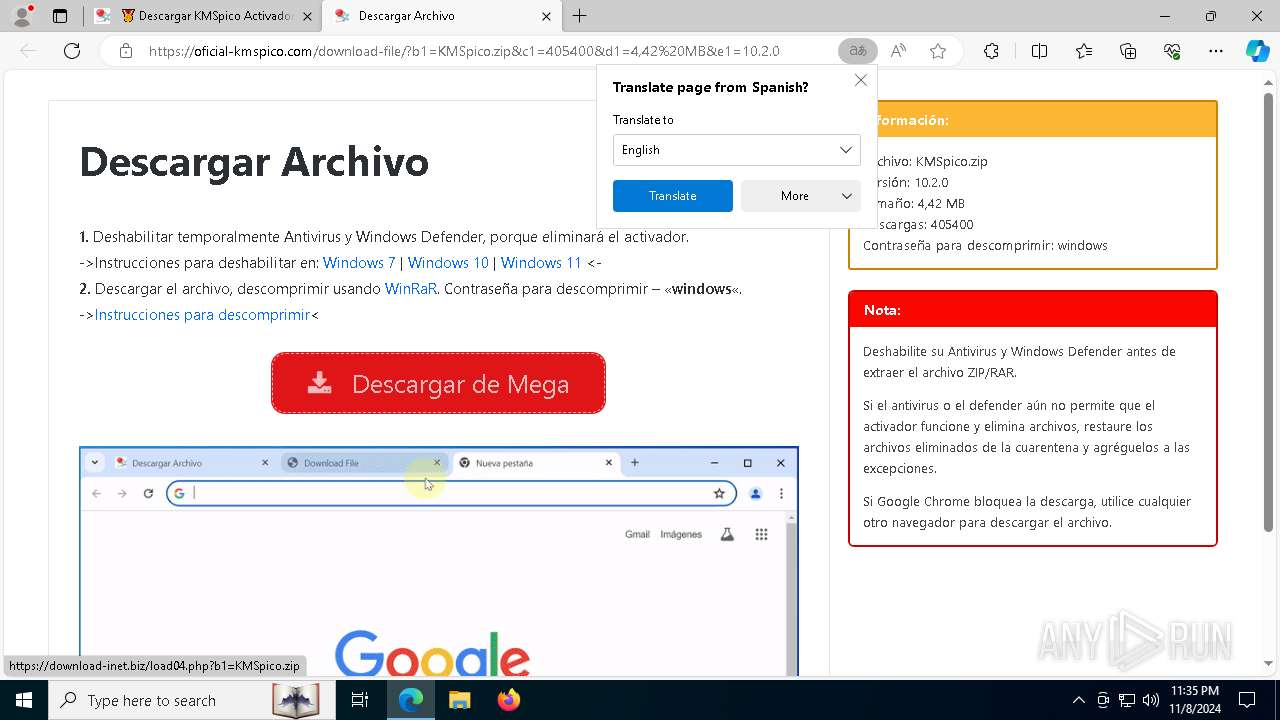1280x720 pixels.
Task: Open File Explorer from the taskbar
Action: click(x=459, y=700)
